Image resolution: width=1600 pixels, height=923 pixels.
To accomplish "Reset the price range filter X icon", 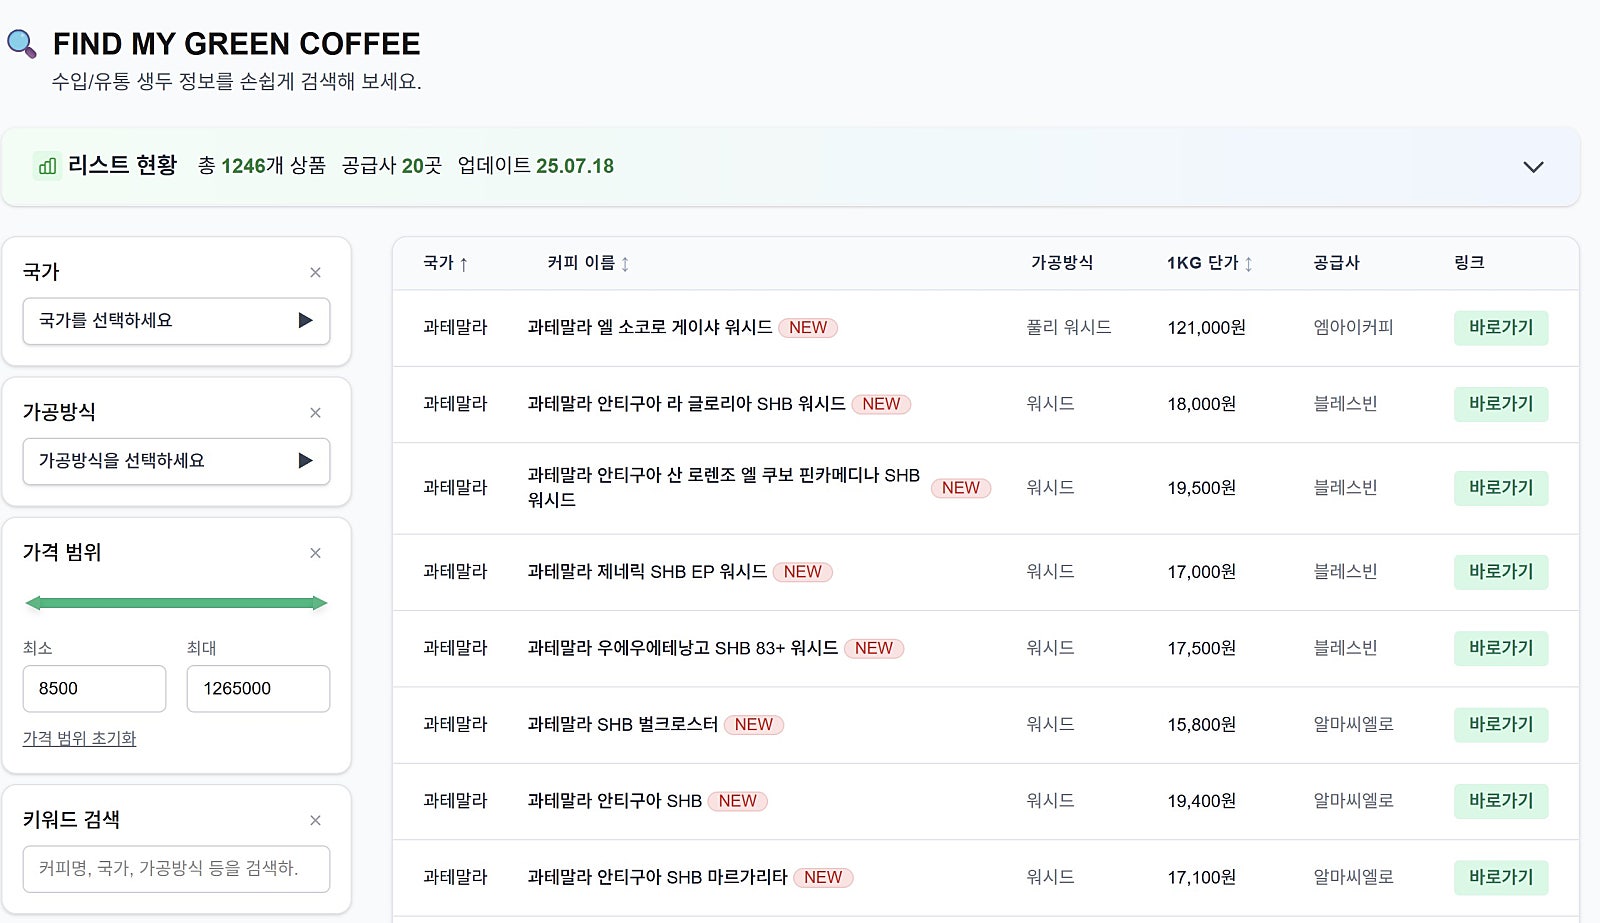I will click(x=315, y=553).
